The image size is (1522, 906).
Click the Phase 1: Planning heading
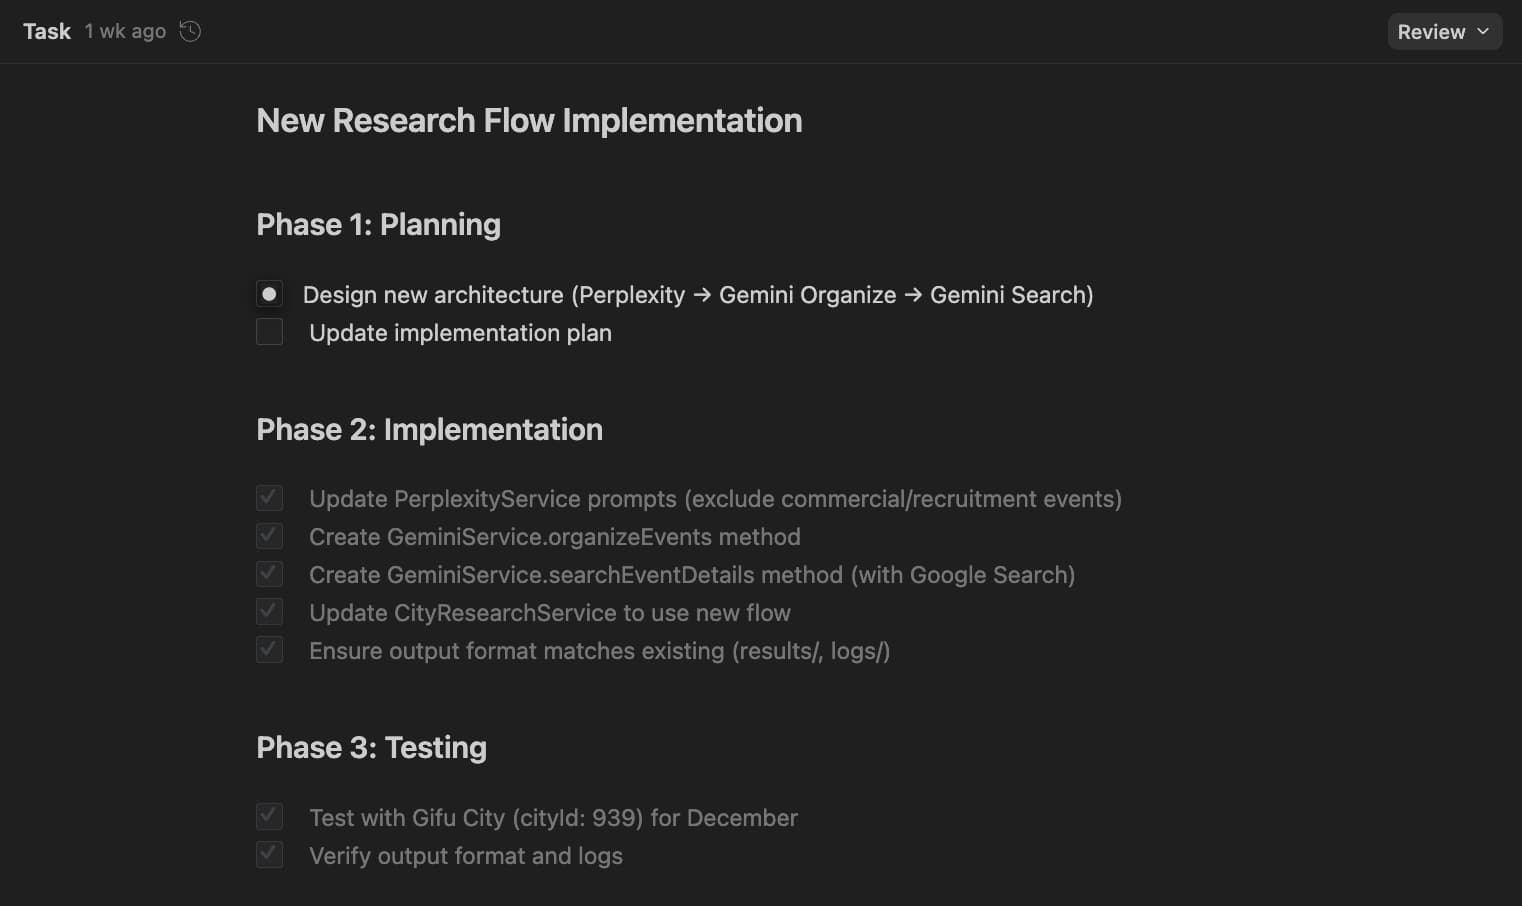(x=378, y=225)
